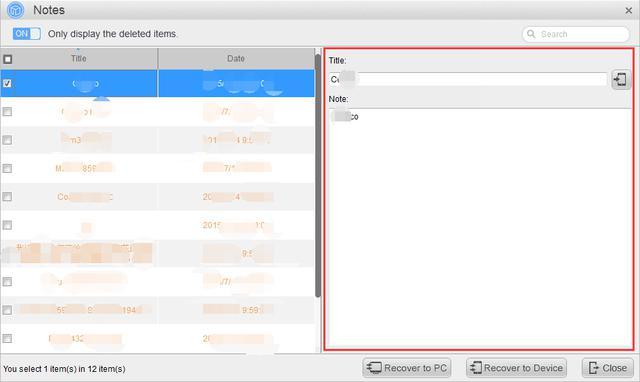Click the Close button at bottom
The height and width of the screenshot is (382, 640).
pyautogui.click(x=608, y=368)
